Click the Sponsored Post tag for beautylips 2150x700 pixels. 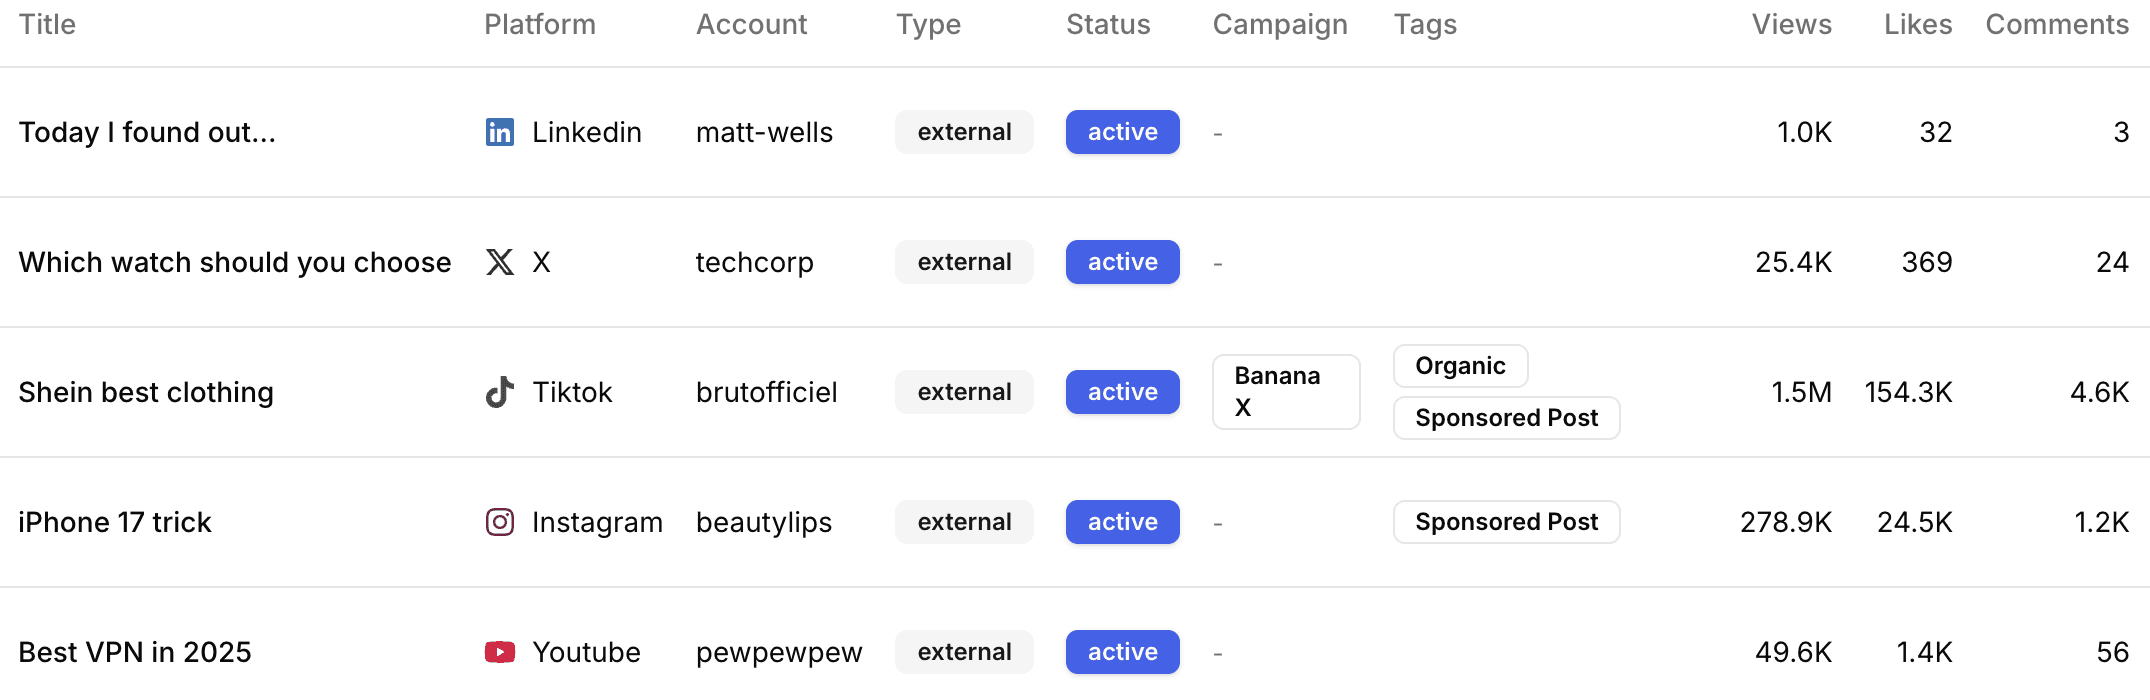click(1506, 521)
